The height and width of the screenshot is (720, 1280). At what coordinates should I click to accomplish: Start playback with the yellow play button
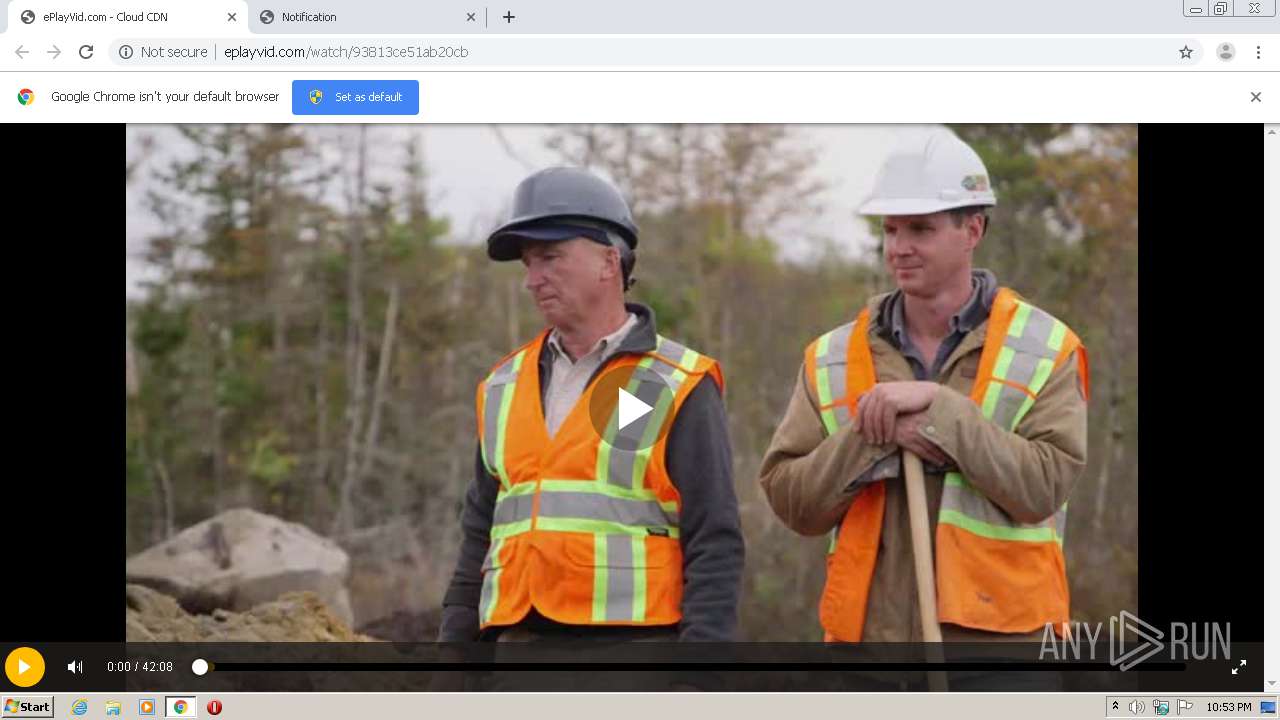[x=24, y=667]
